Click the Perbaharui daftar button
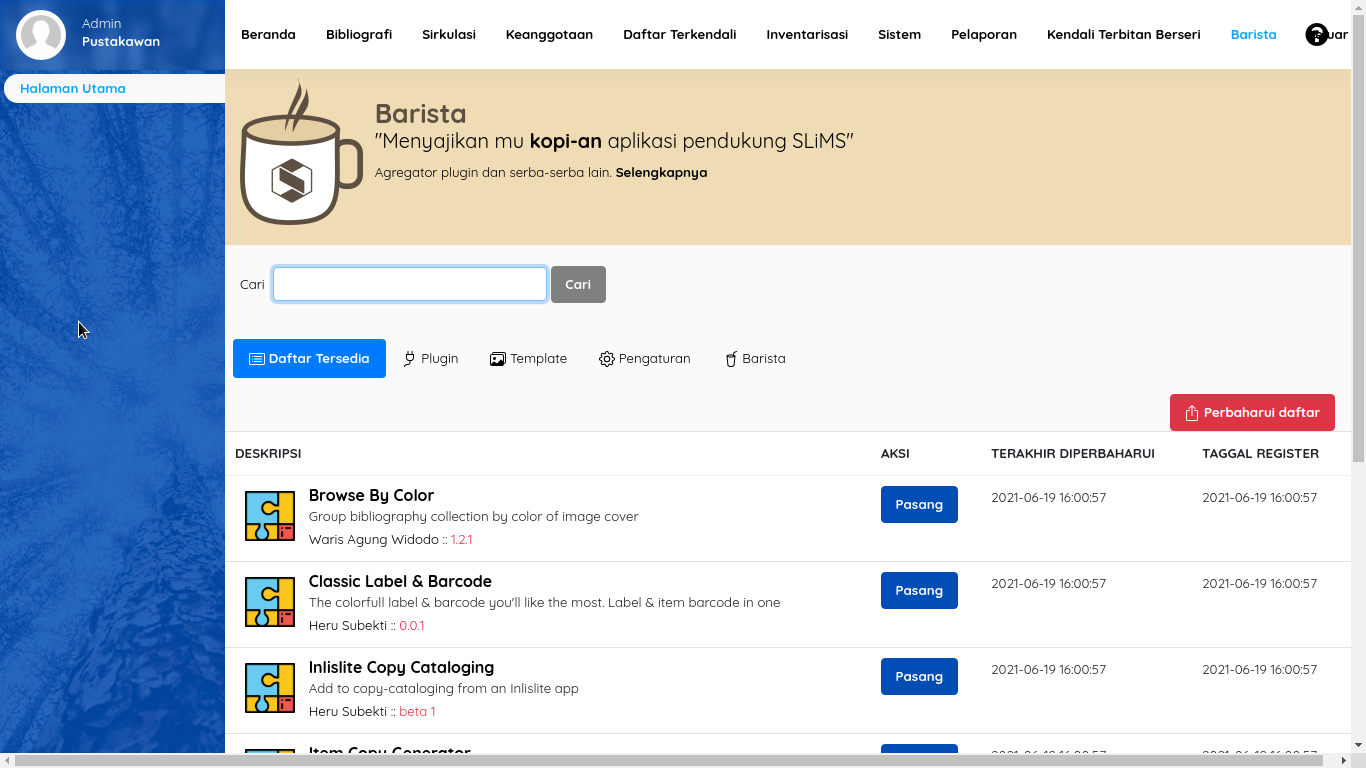The image size is (1366, 768). [1252, 413]
